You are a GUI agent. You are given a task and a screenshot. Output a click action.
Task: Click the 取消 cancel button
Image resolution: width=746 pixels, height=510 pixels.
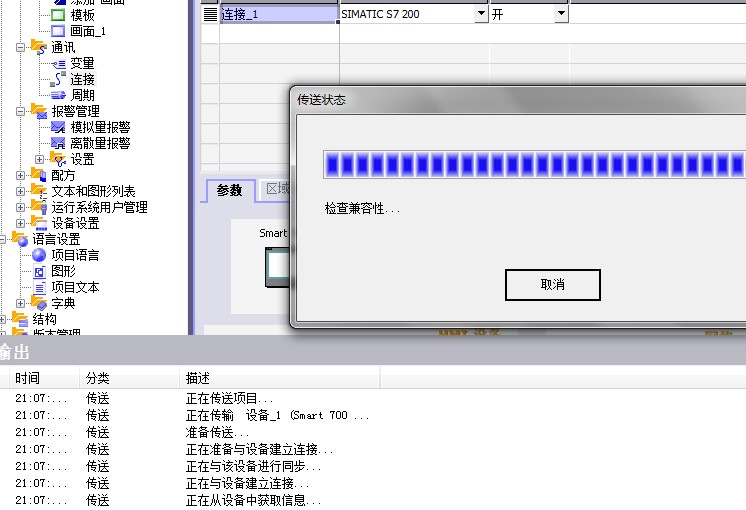click(x=552, y=285)
